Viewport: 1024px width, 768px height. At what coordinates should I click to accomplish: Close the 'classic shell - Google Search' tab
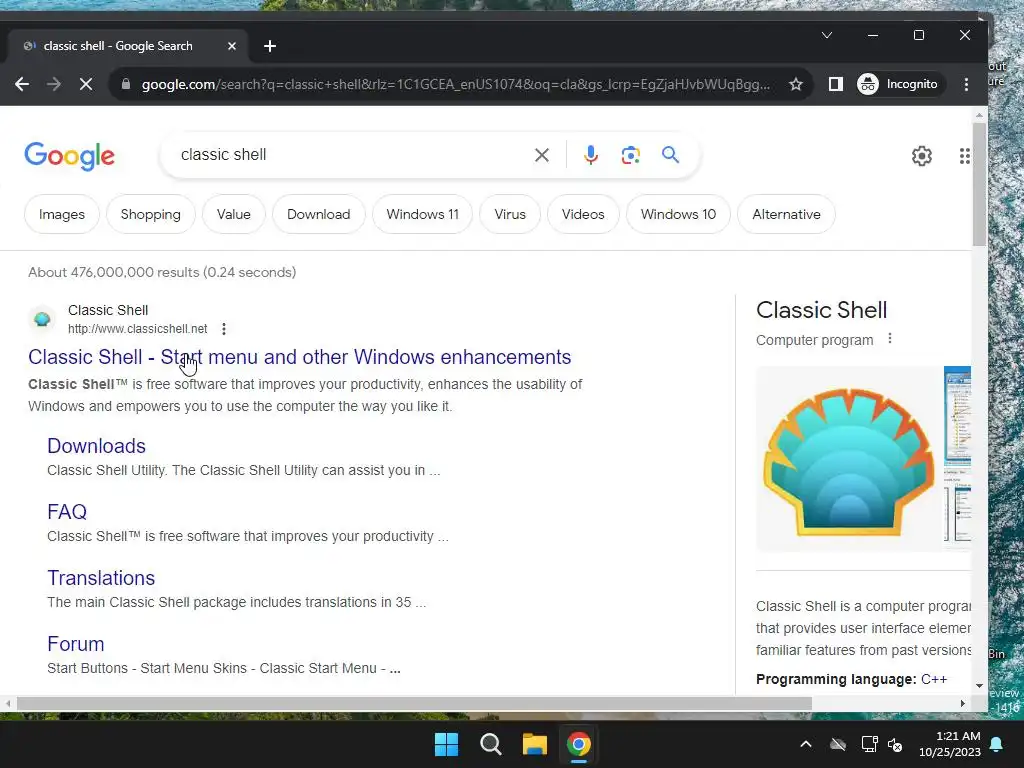click(232, 46)
